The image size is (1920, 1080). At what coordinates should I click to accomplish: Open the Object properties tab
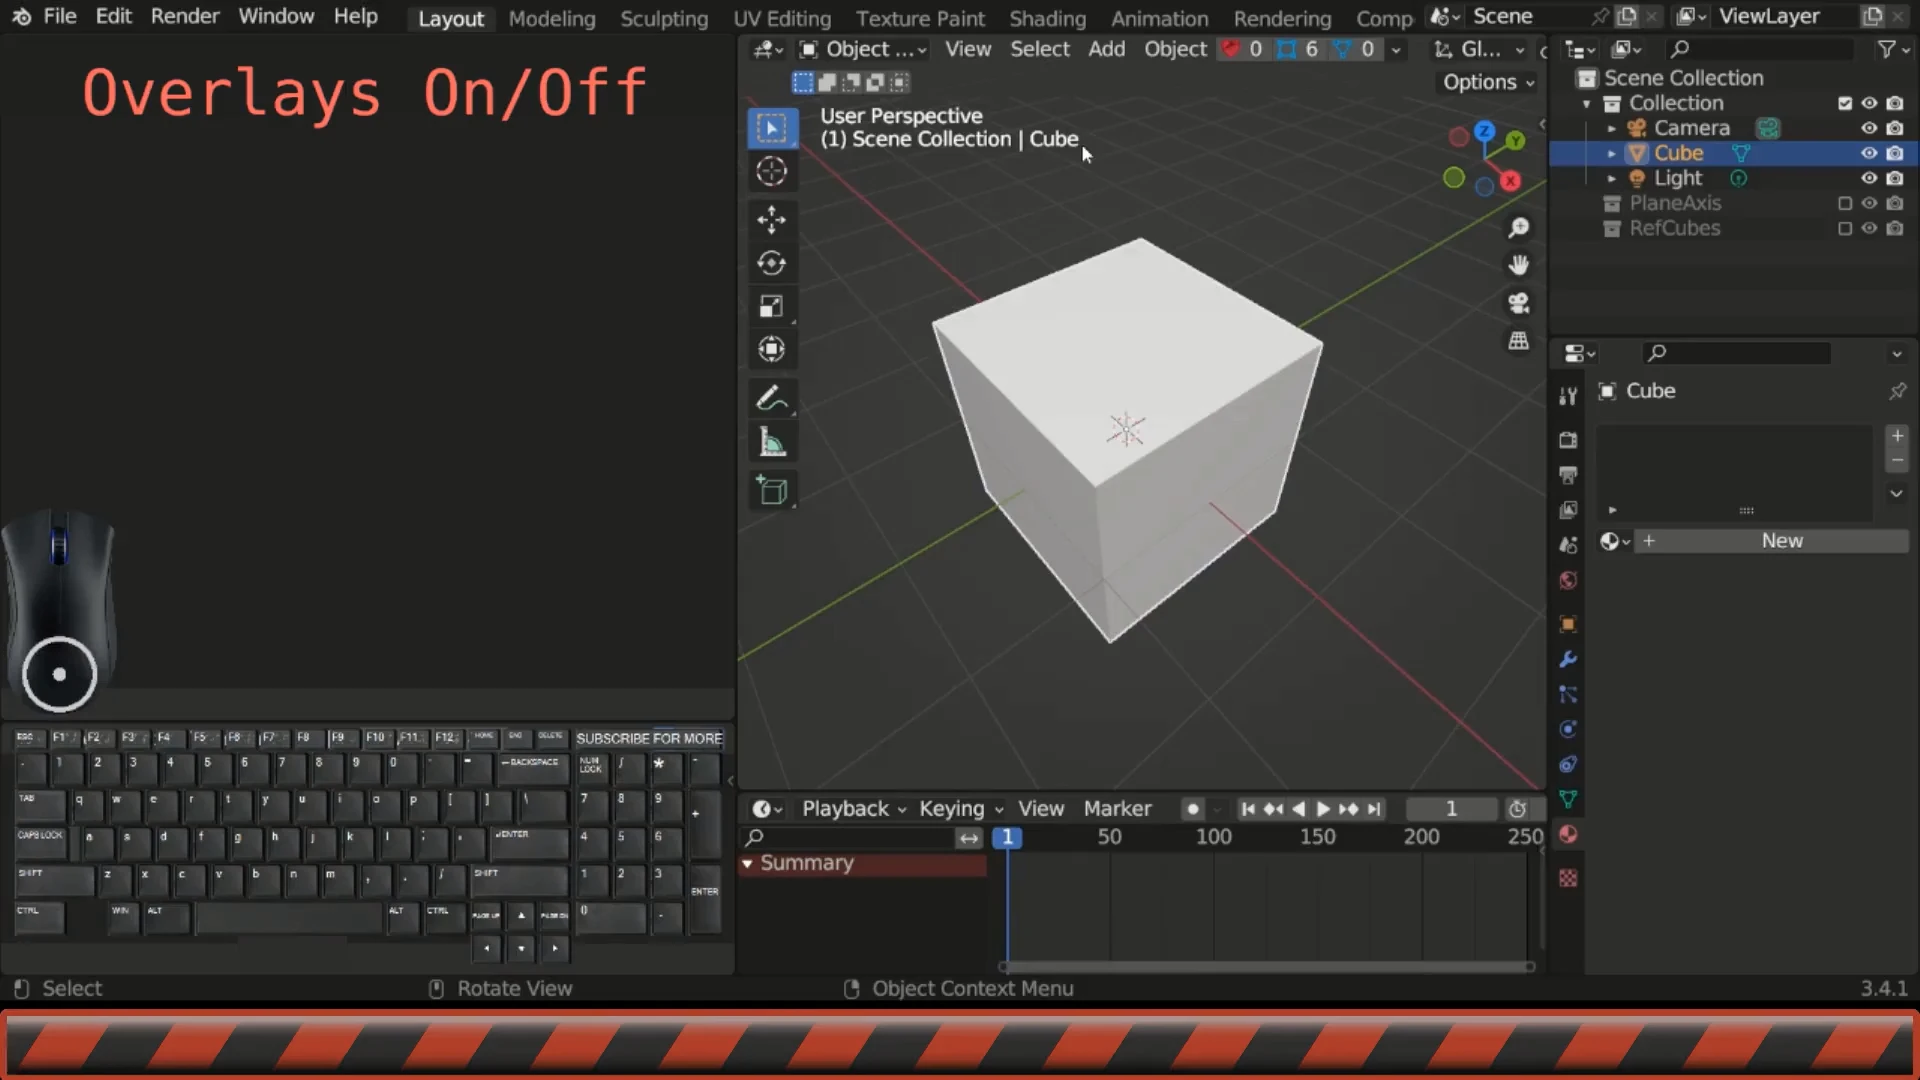tap(1568, 624)
